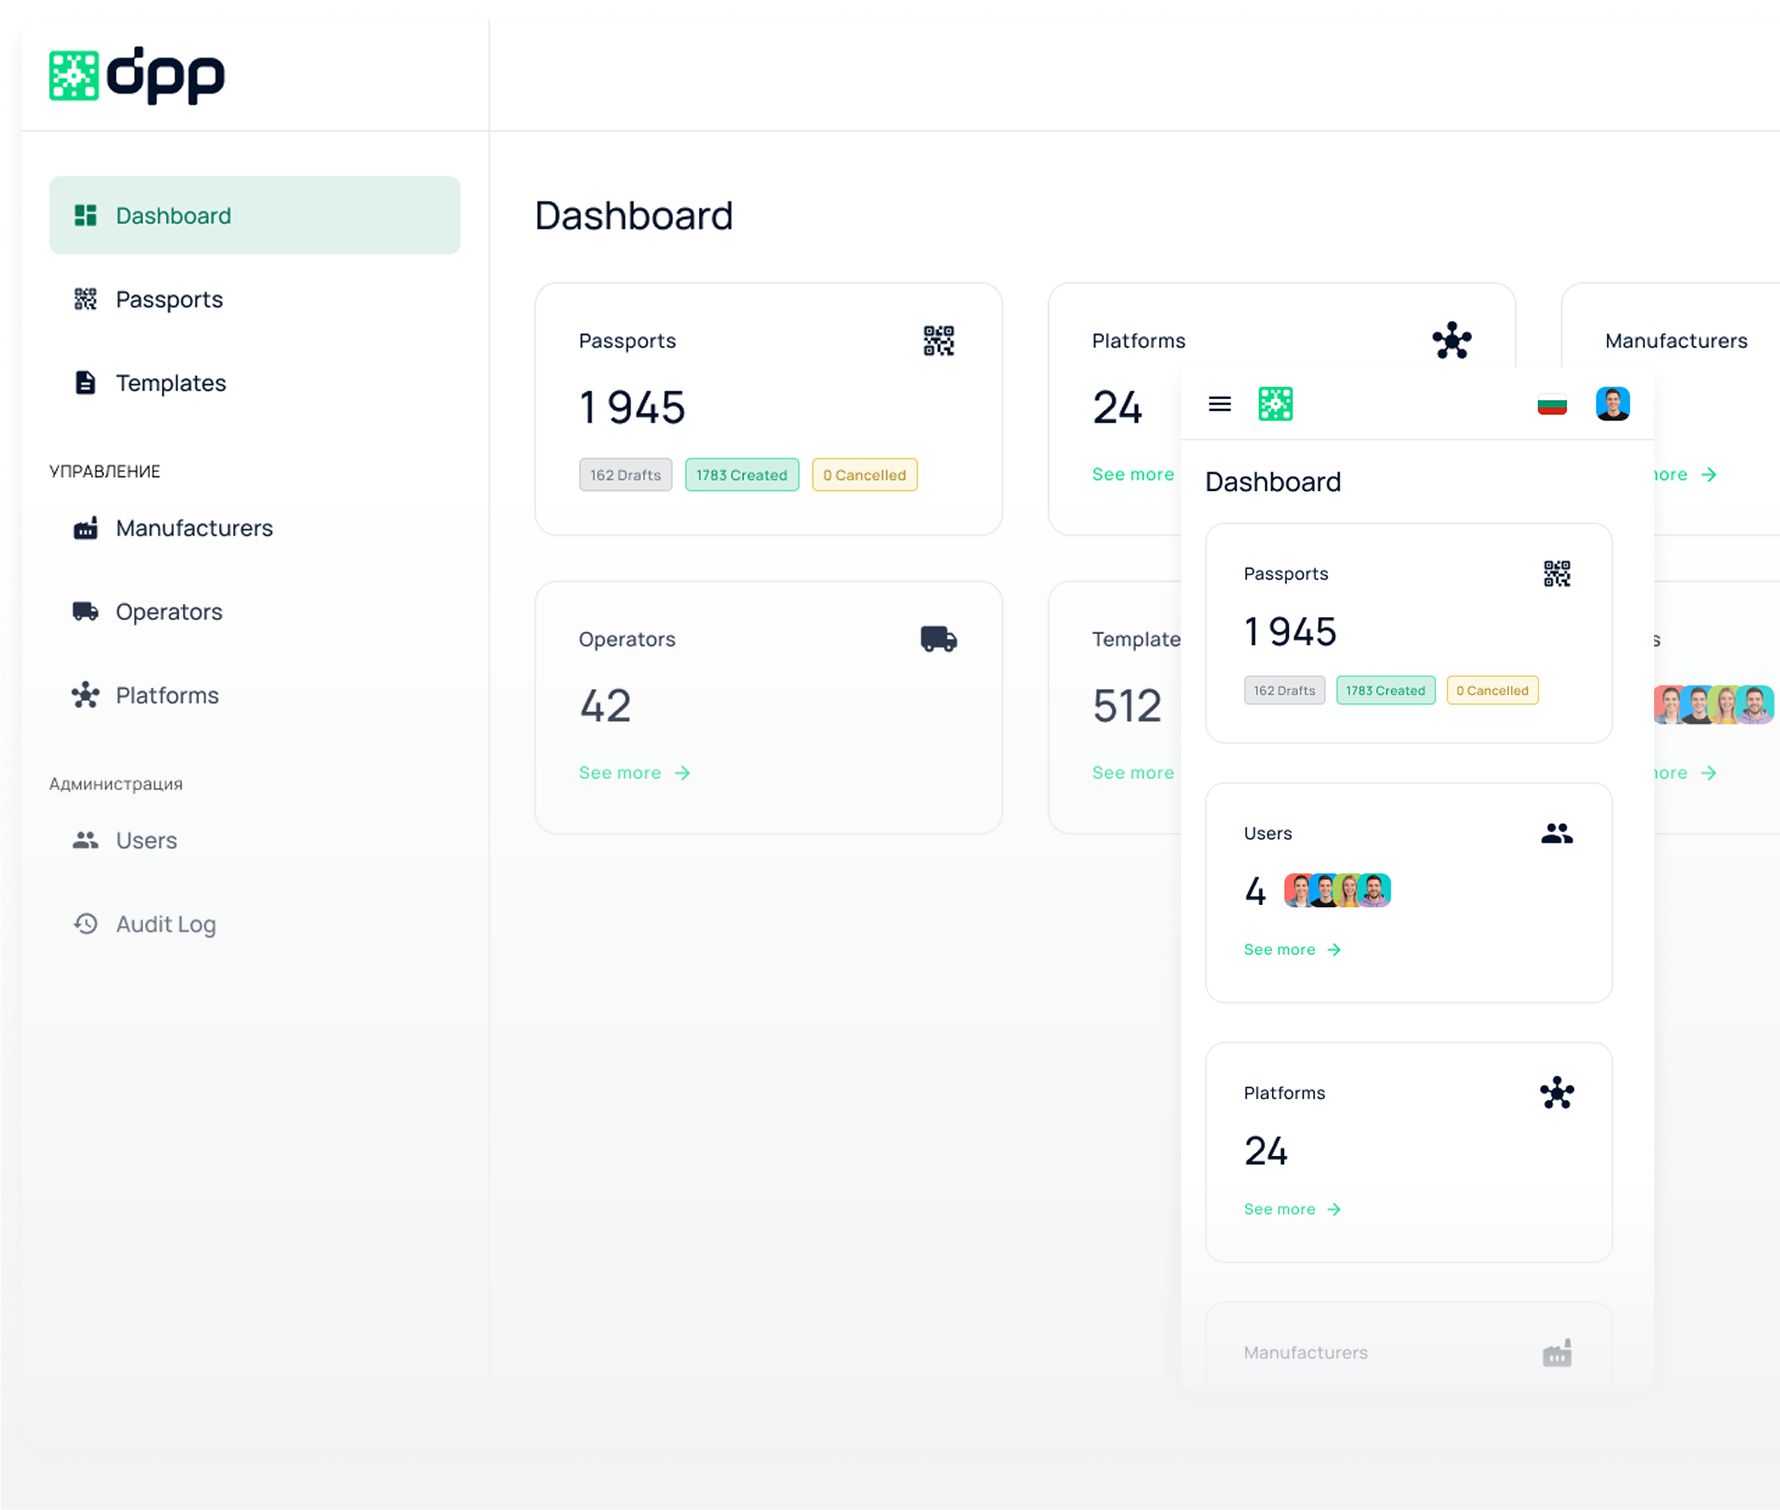Switch language via the Bulgarian flag icon
The width and height of the screenshot is (1780, 1510).
click(1552, 404)
